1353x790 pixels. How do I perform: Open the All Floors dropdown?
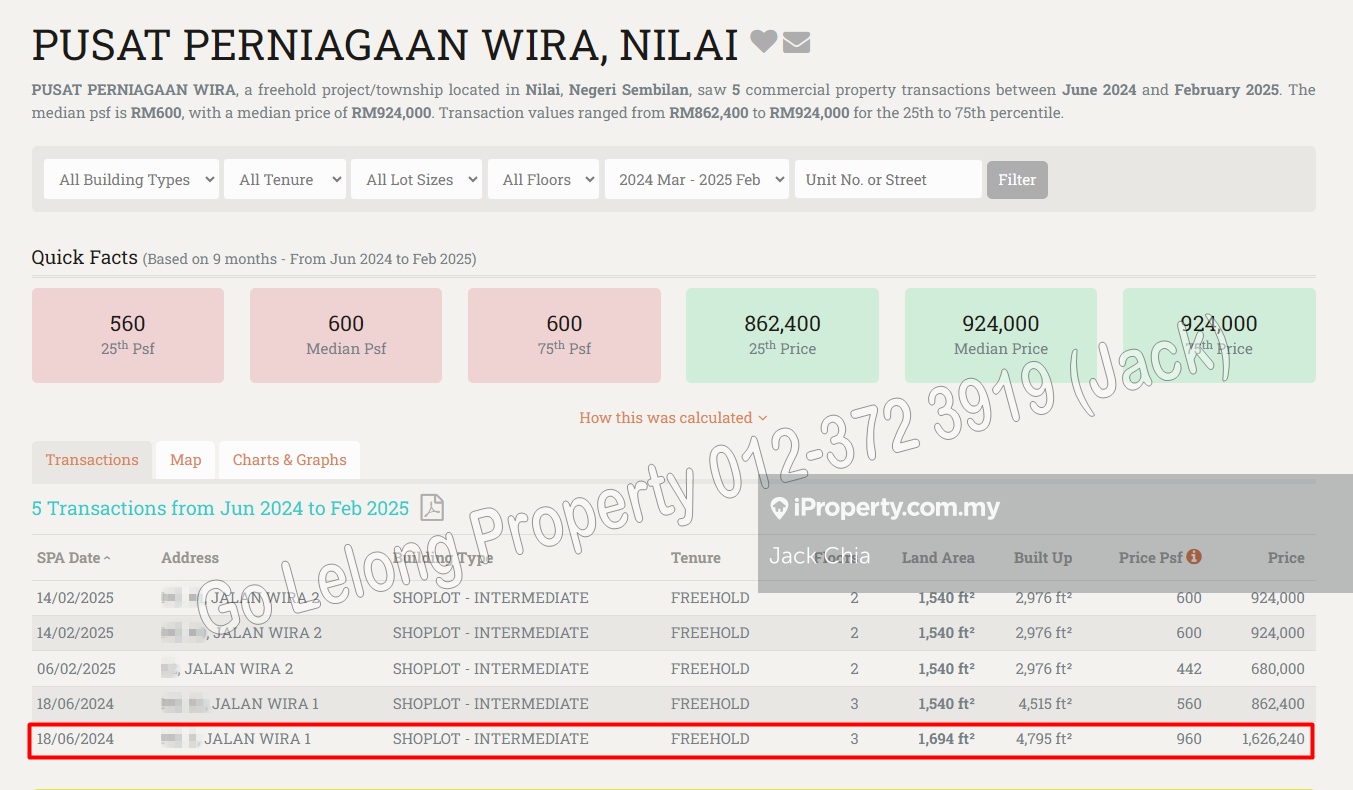coord(544,180)
